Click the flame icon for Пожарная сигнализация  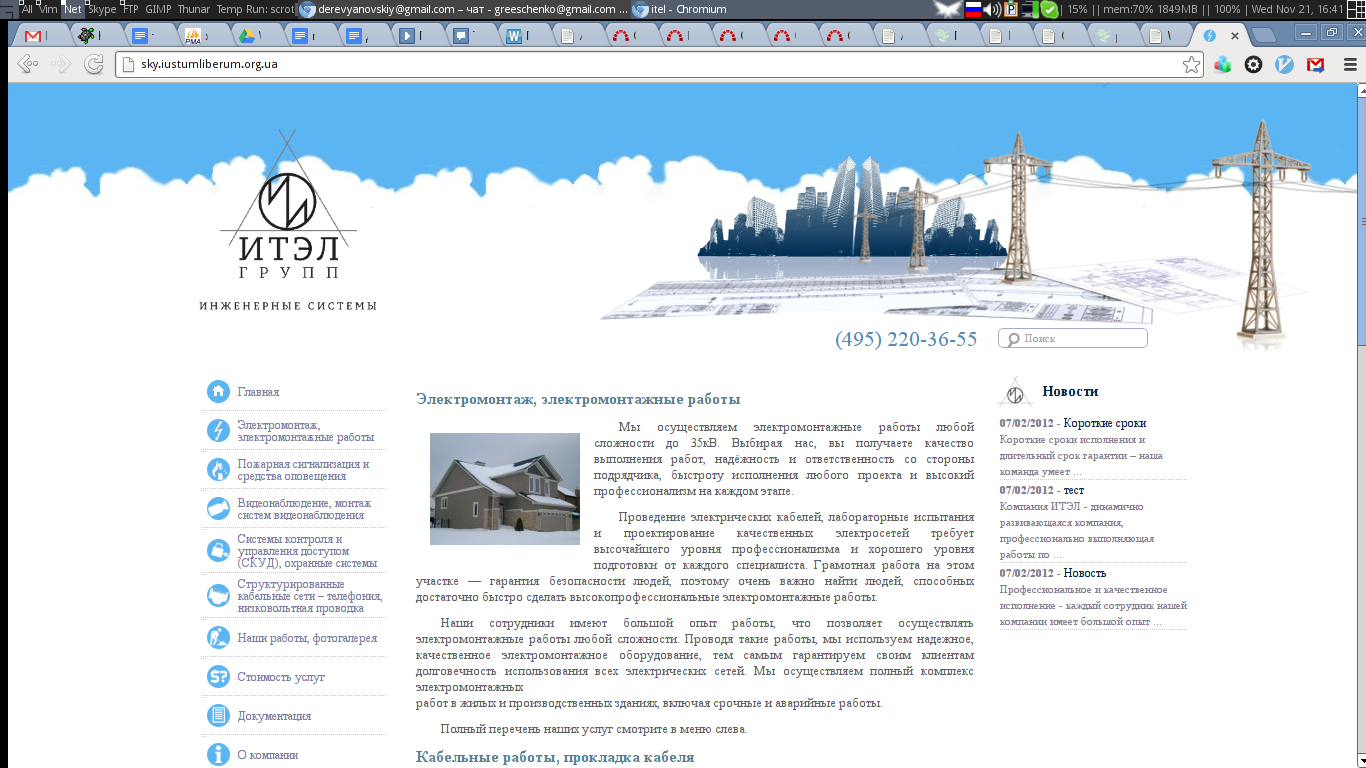pyautogui.click(x=218, y=469)
